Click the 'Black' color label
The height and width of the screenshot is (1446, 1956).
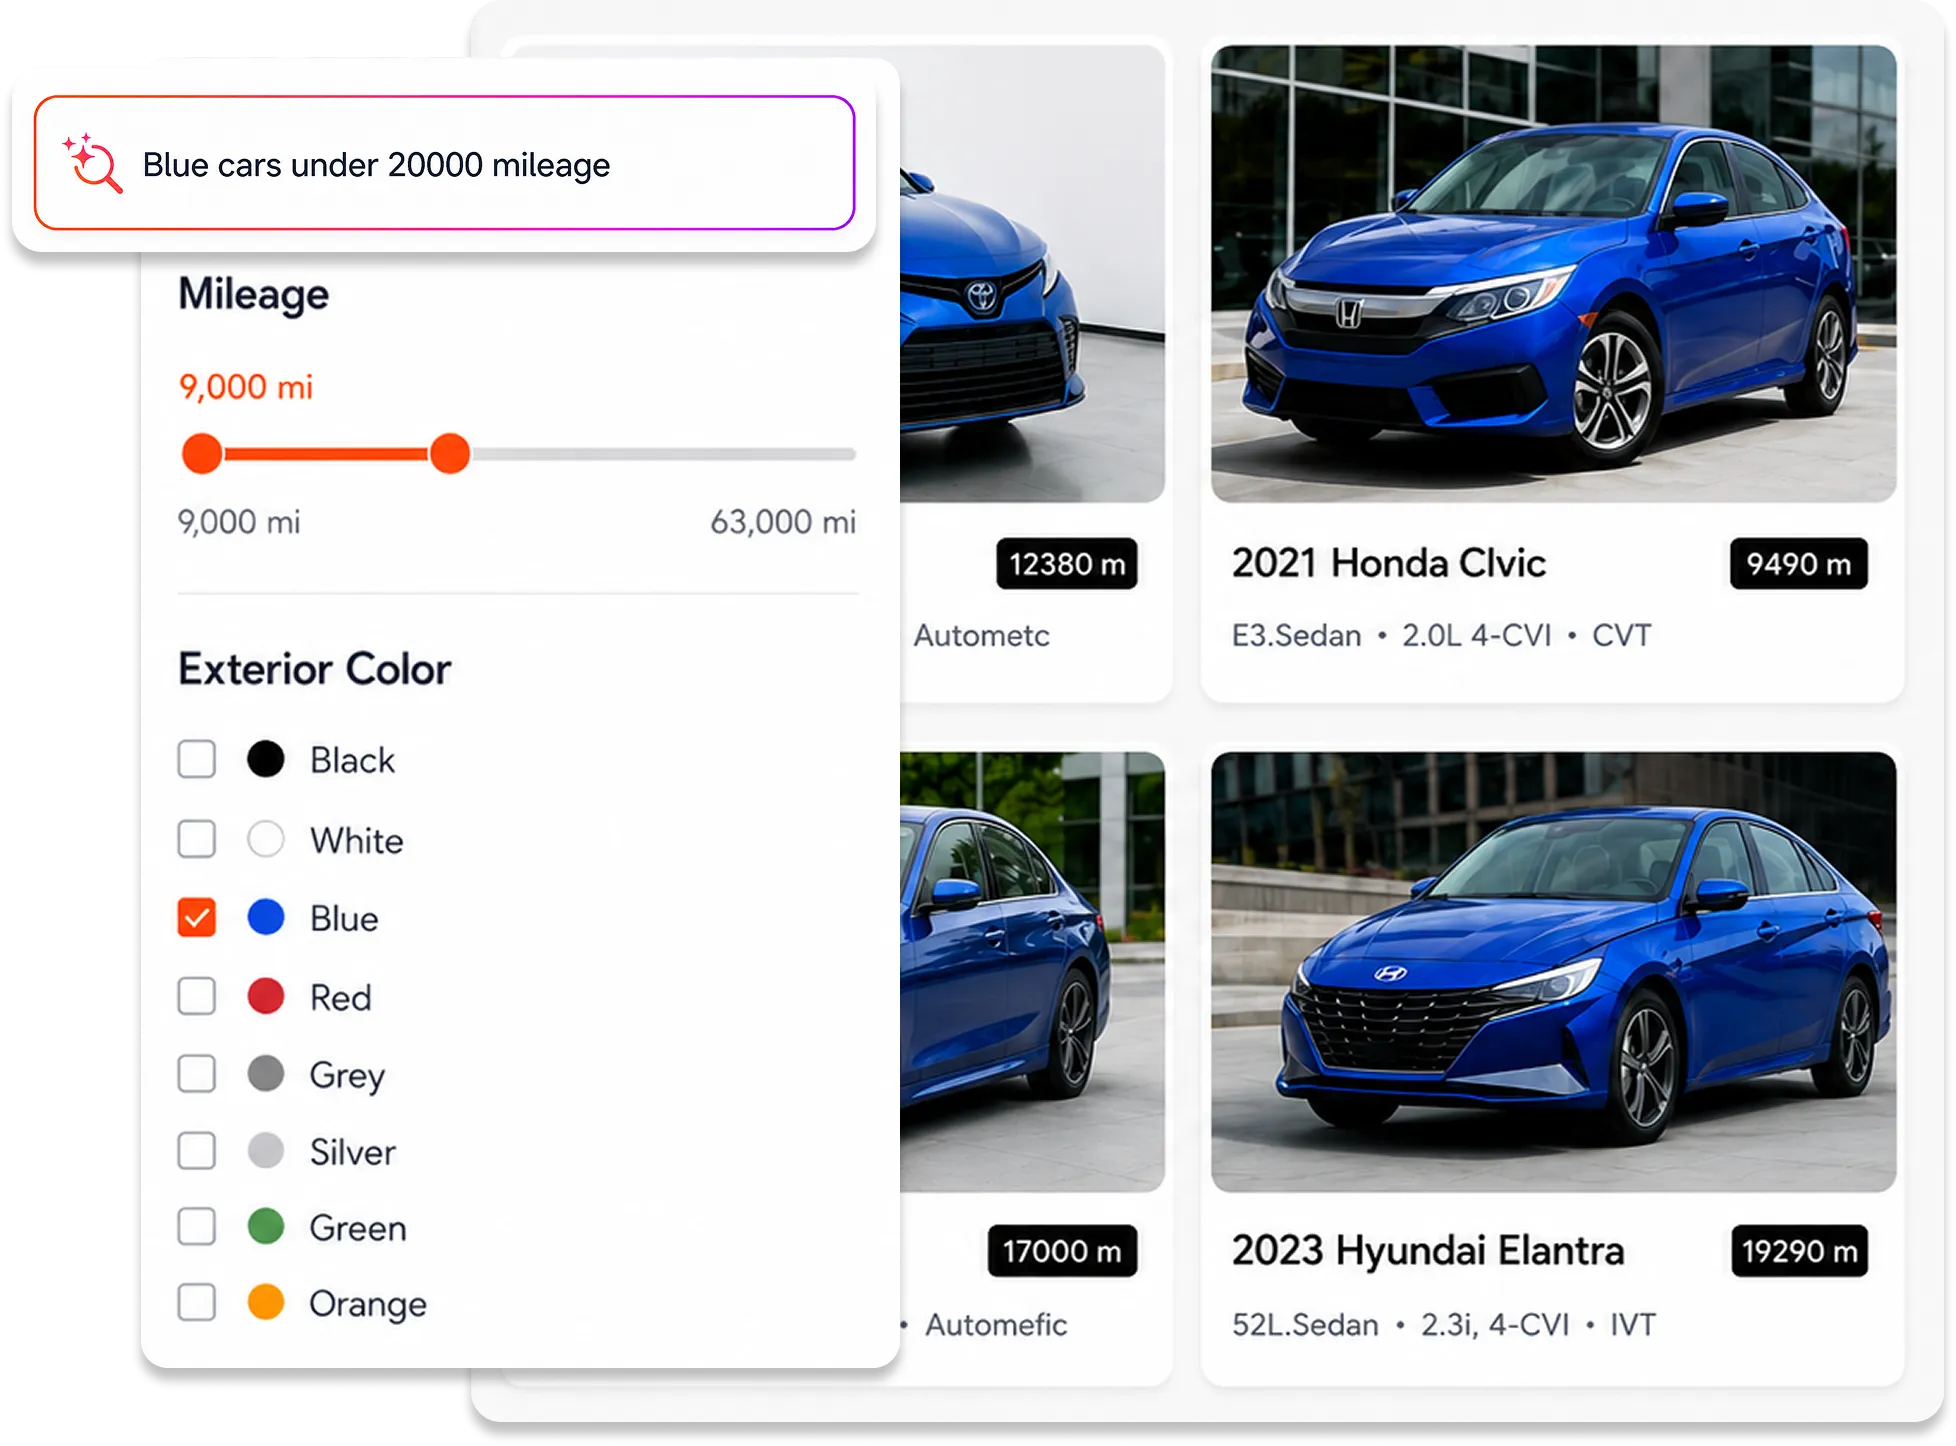point(352,760)
